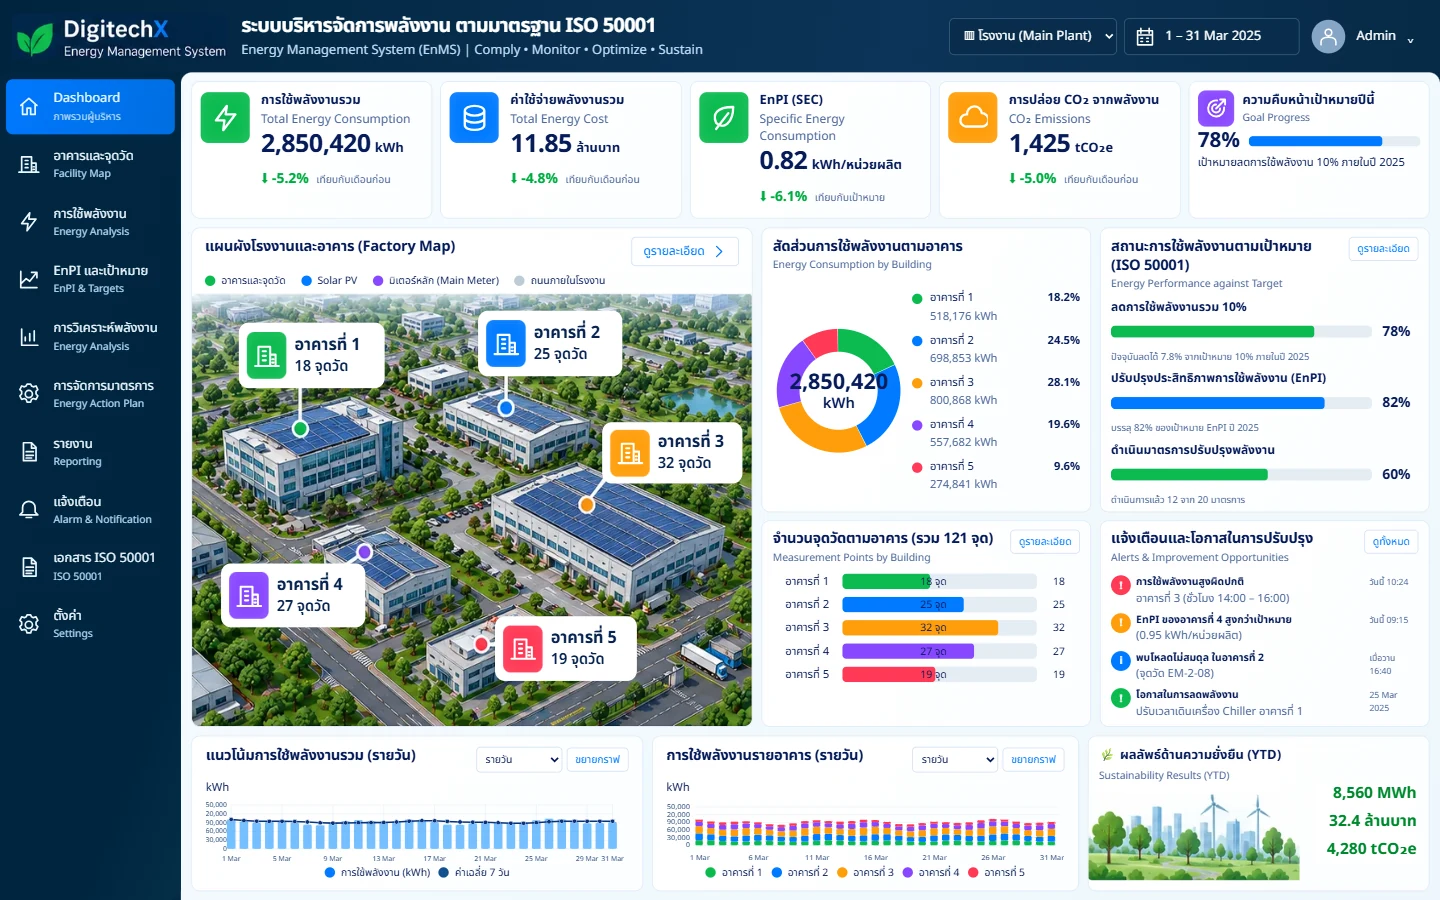
Task: Open daily dropdown in total energy trend chart
Action: [519, 760]
